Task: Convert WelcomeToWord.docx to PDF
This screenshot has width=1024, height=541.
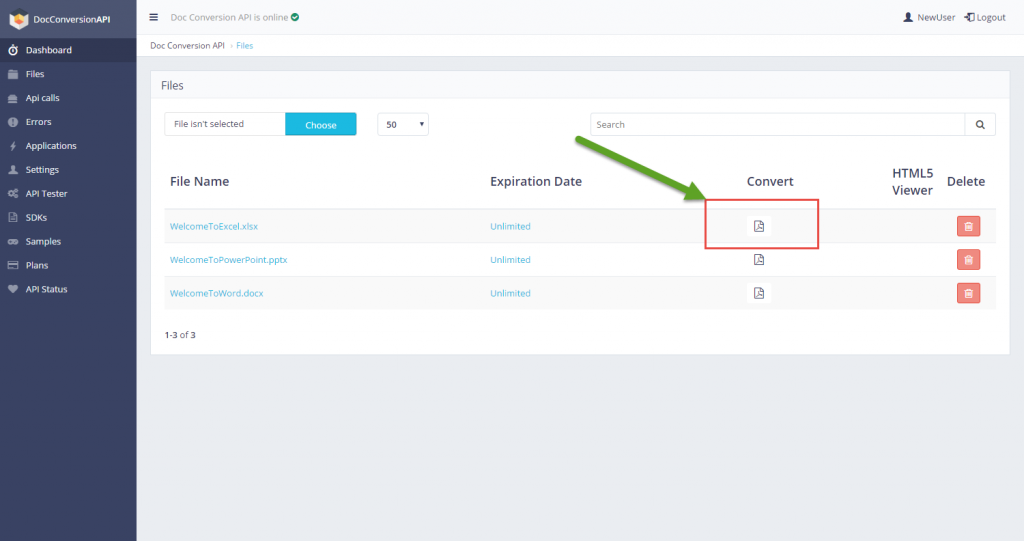Action: 759,293
